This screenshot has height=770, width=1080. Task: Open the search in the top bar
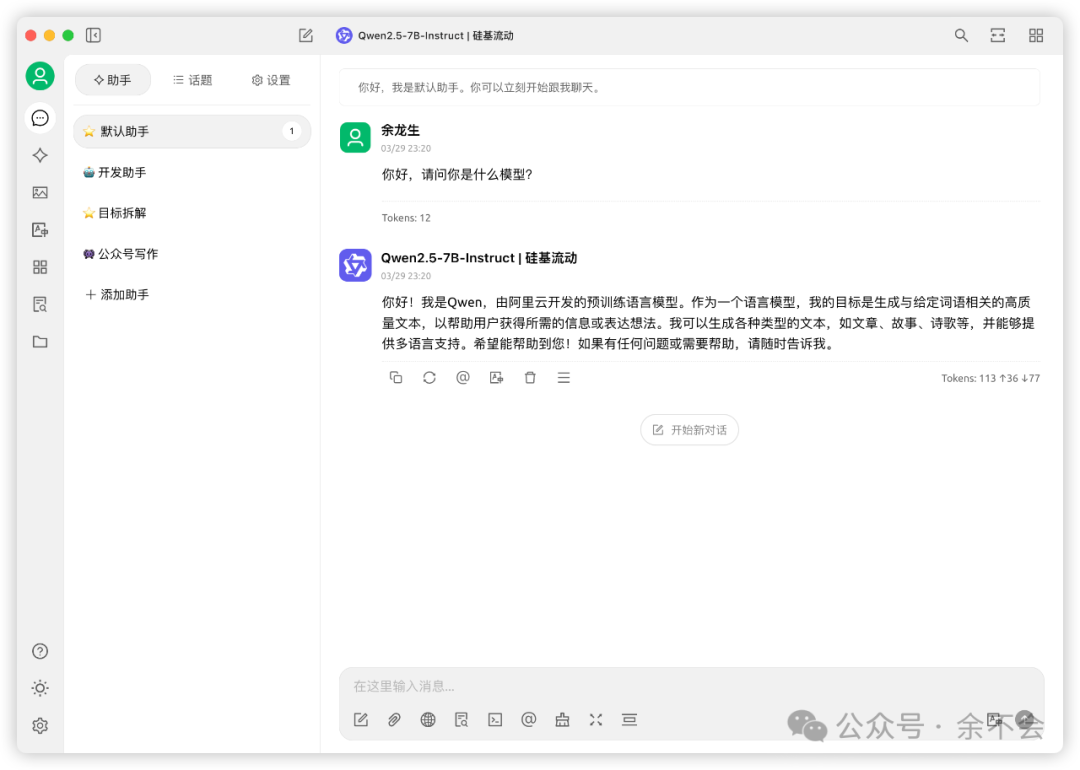960,35
